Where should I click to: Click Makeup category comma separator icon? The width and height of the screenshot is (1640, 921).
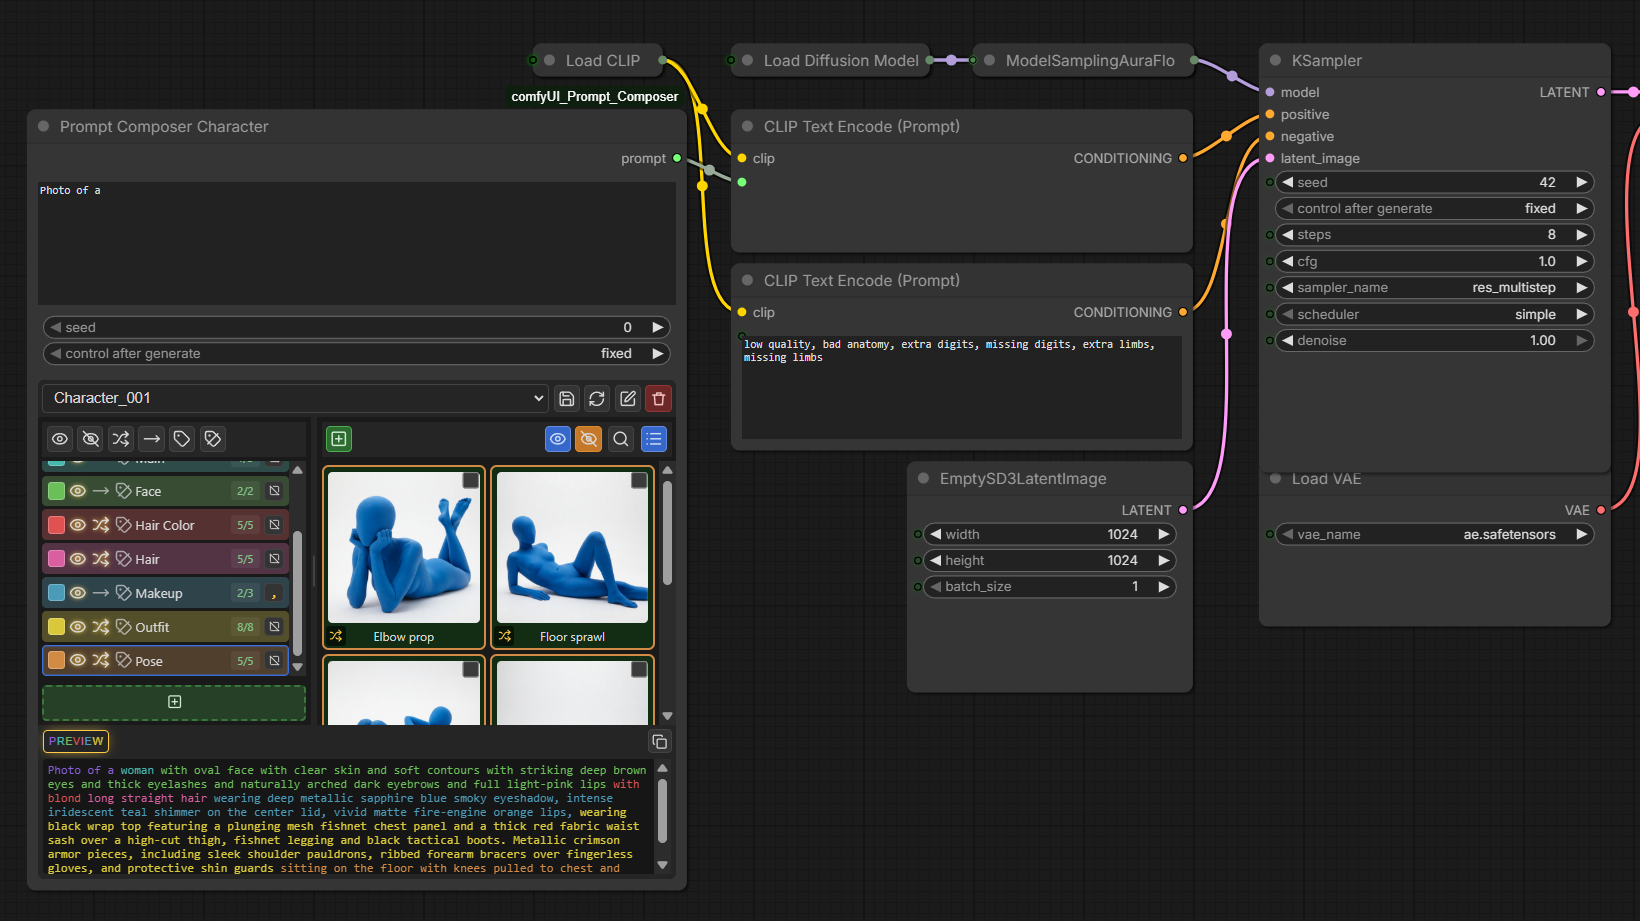274,593
